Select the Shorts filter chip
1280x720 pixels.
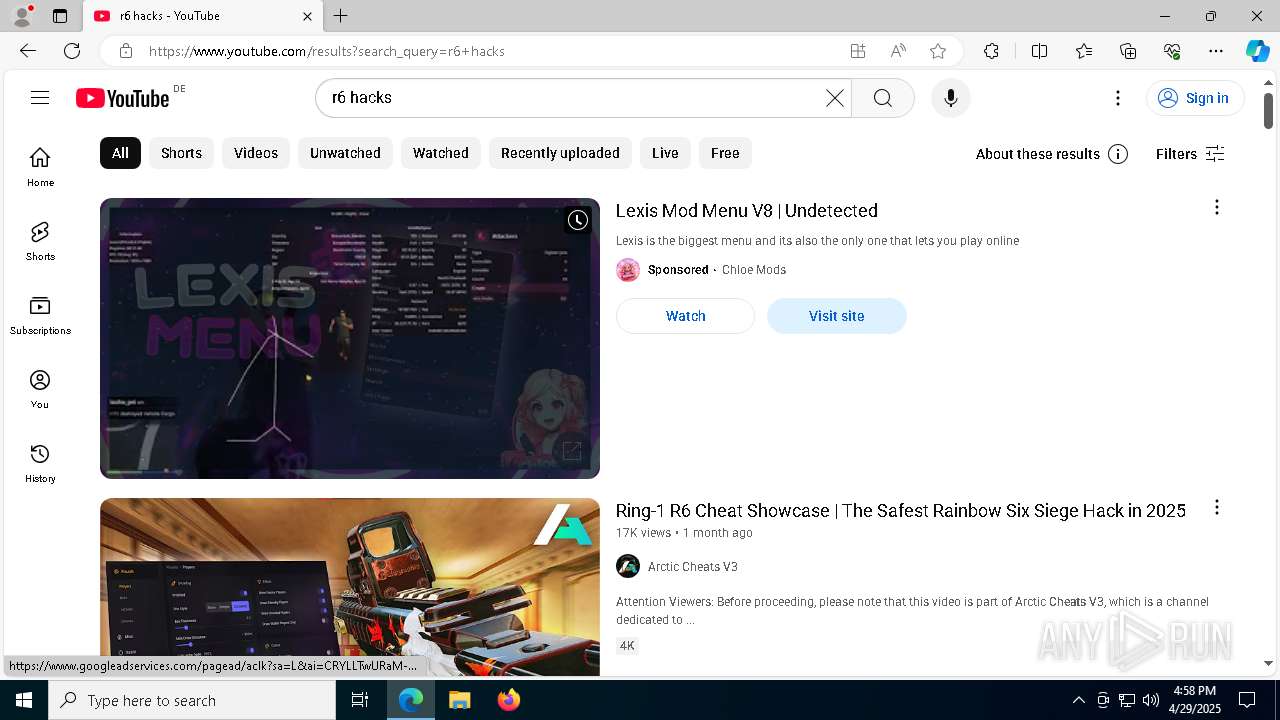point(181,153)
